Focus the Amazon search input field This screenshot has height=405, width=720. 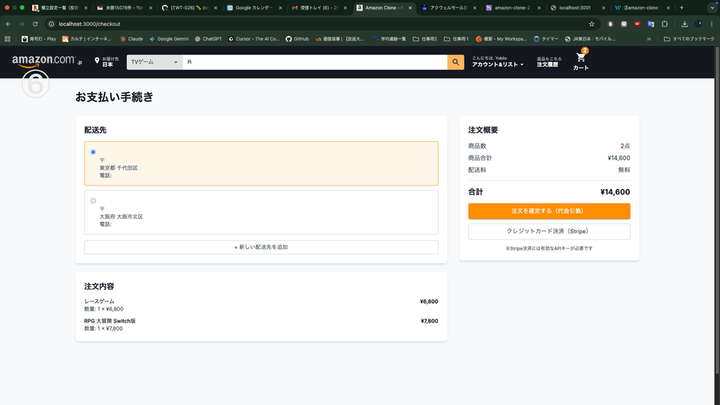pos(315,62)
